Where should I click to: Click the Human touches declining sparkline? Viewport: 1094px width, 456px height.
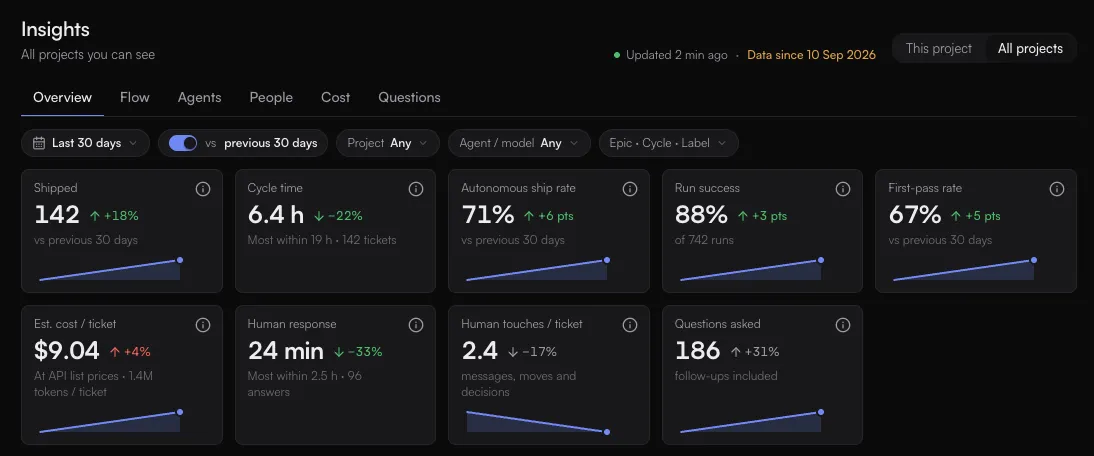(538, 422)
